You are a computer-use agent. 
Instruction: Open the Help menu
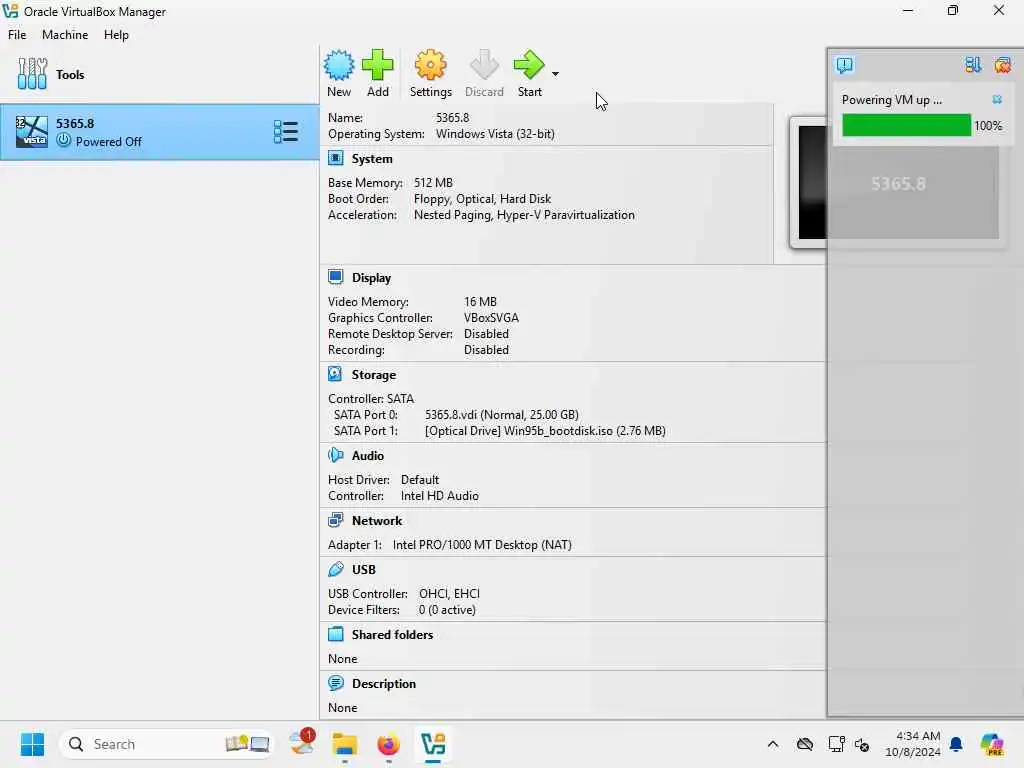116,35
